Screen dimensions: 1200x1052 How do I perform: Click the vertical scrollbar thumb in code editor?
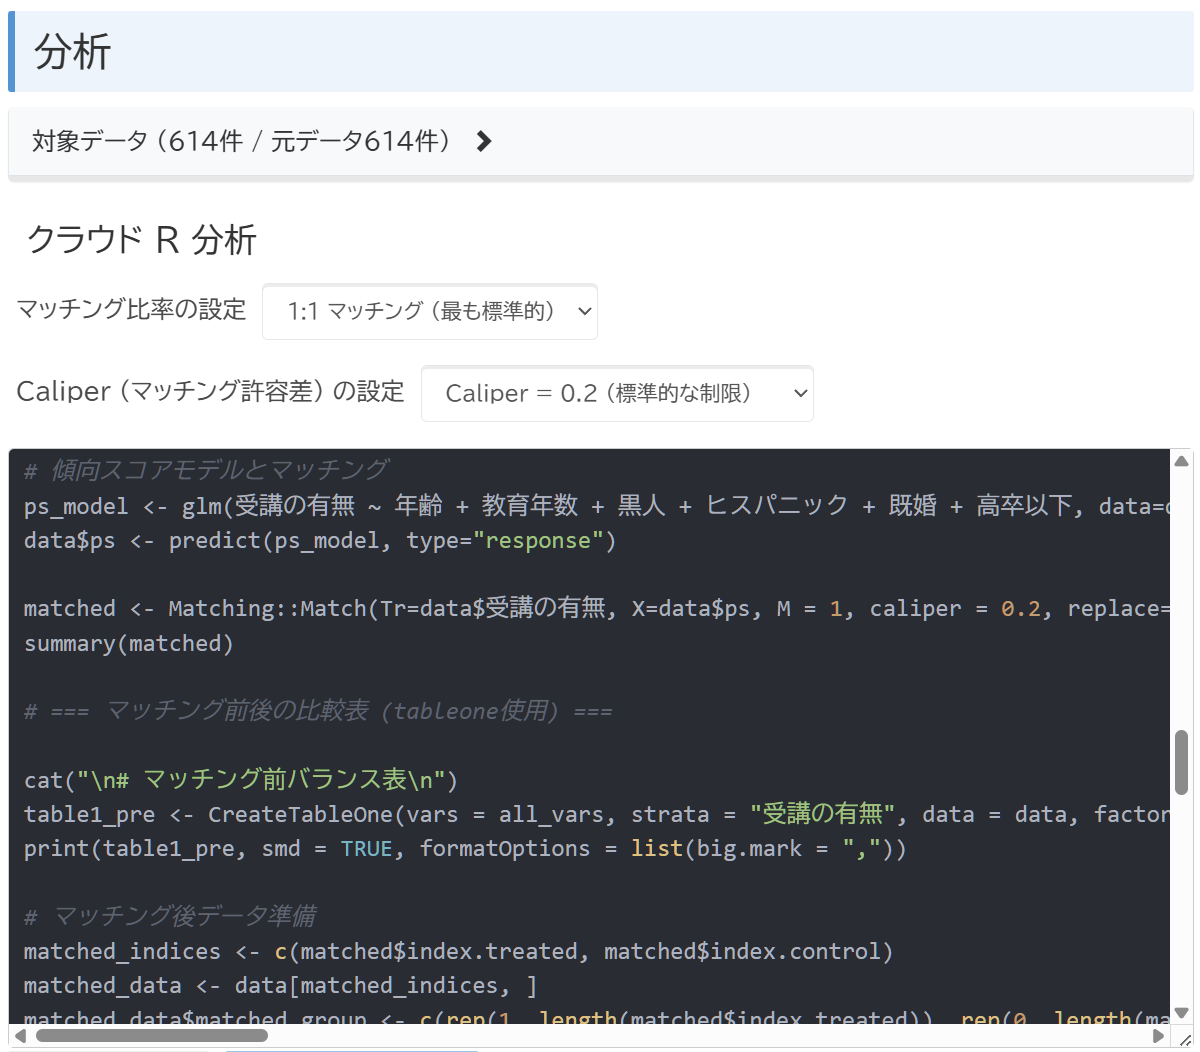[x=1181, y=762]
